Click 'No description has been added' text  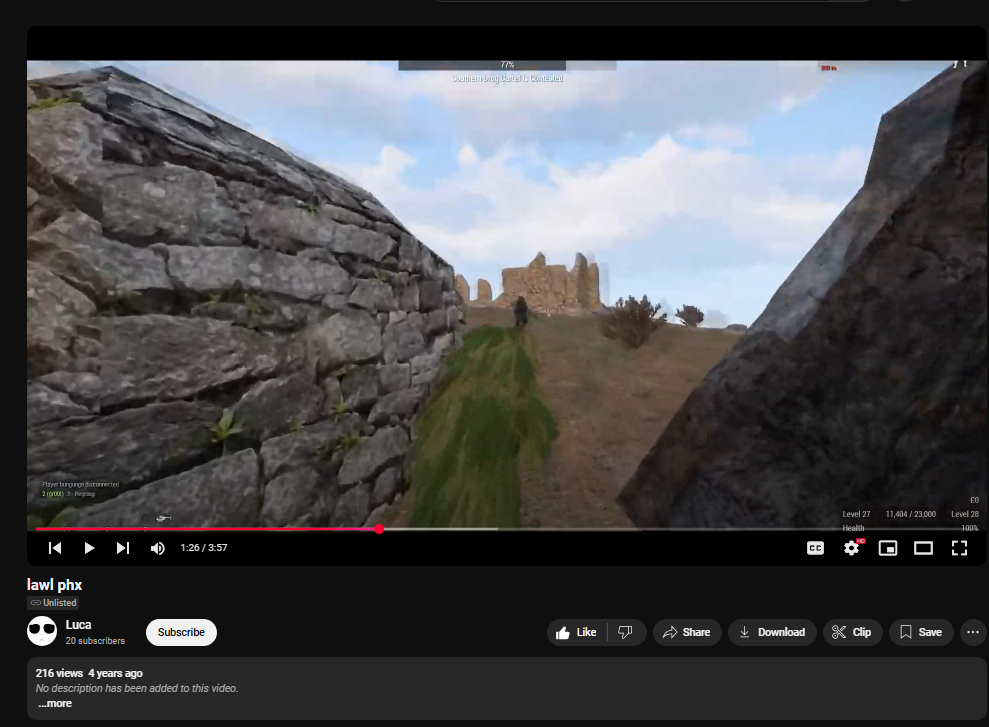(x=137, y=689)
